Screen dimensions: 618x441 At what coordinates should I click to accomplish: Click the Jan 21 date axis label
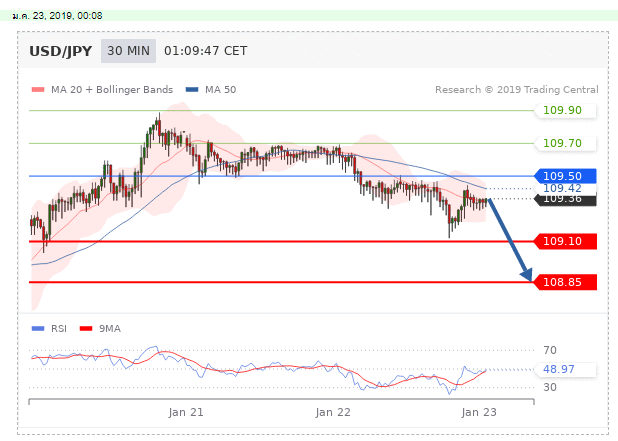[x=186, y=412]
